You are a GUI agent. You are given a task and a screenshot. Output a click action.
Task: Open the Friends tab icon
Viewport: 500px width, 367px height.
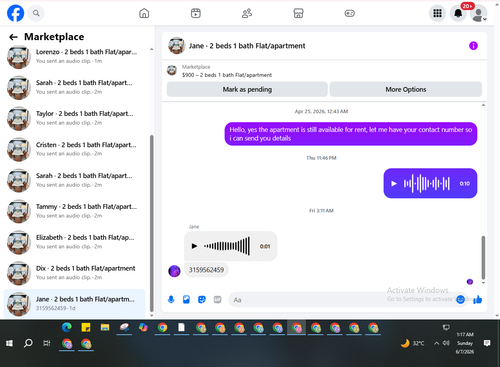[247, 13]
